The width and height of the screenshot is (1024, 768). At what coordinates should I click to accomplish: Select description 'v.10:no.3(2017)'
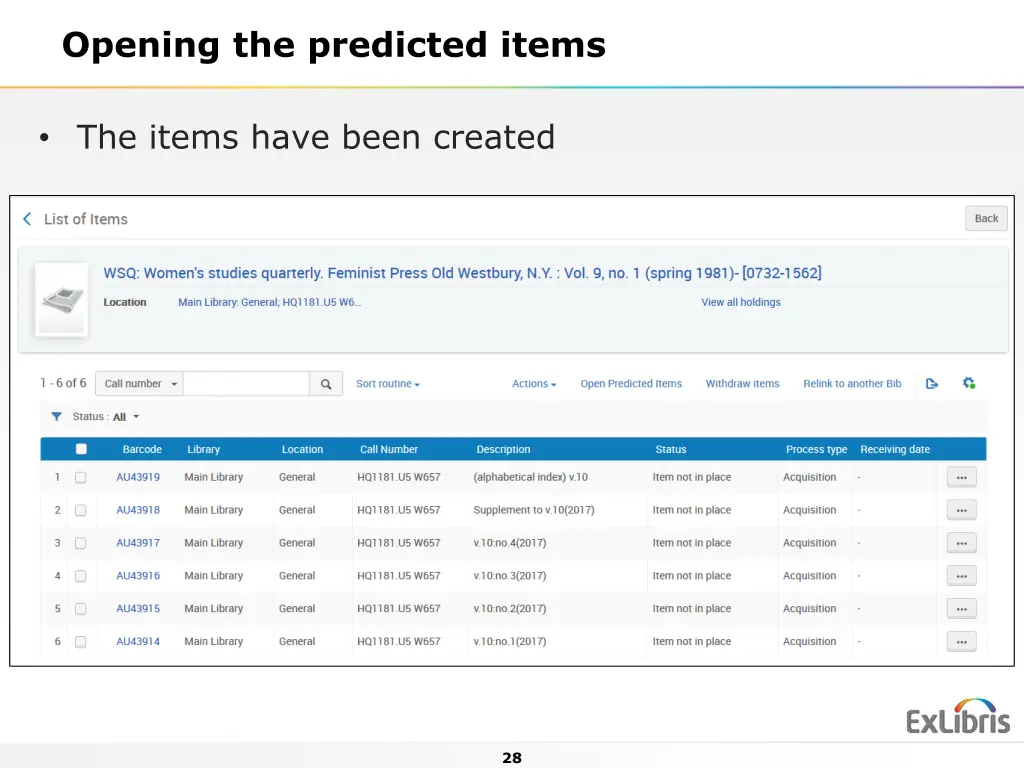tap(509, 576)
